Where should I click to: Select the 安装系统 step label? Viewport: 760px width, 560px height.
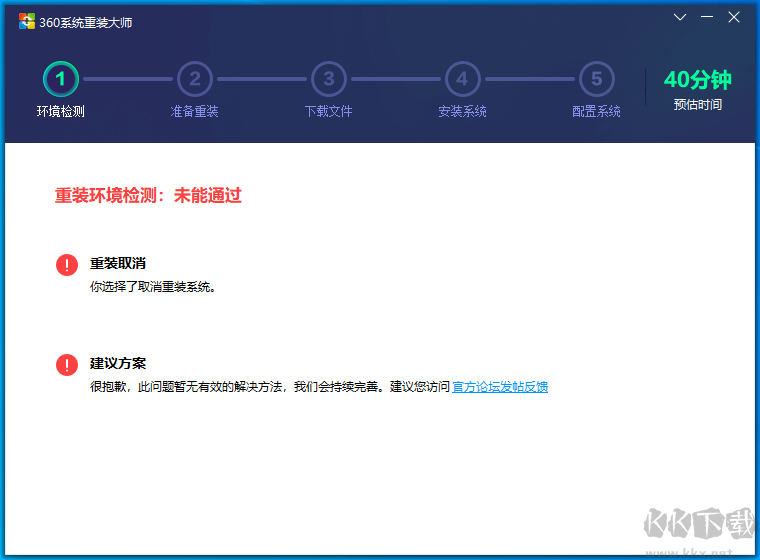tap(462, 112)
